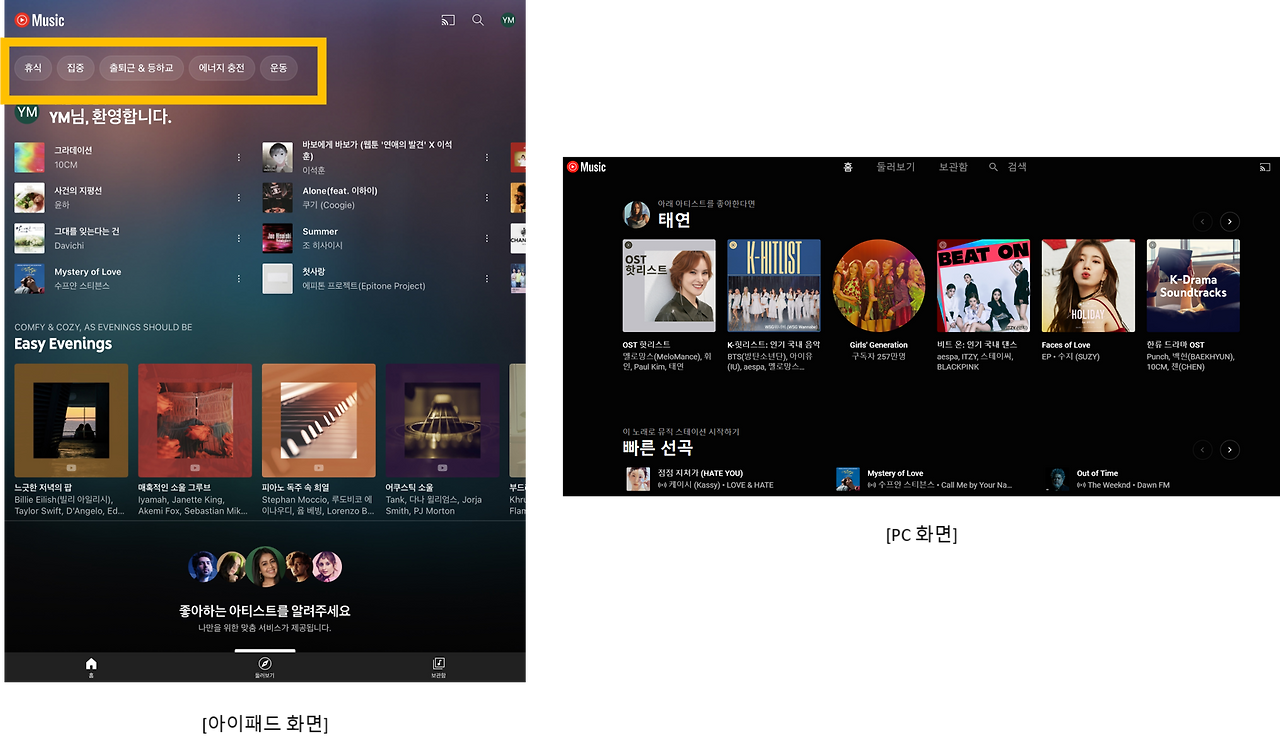Viewport: 1280px width, 747px height.
Task: Play Out of Time by The Weeknd
Action: tap(1058, 479)
